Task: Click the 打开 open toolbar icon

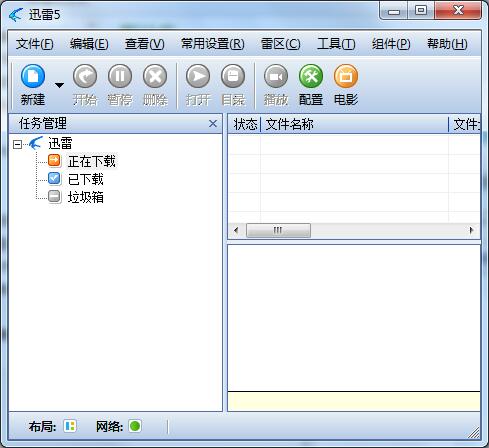Action: coord(198,76)
